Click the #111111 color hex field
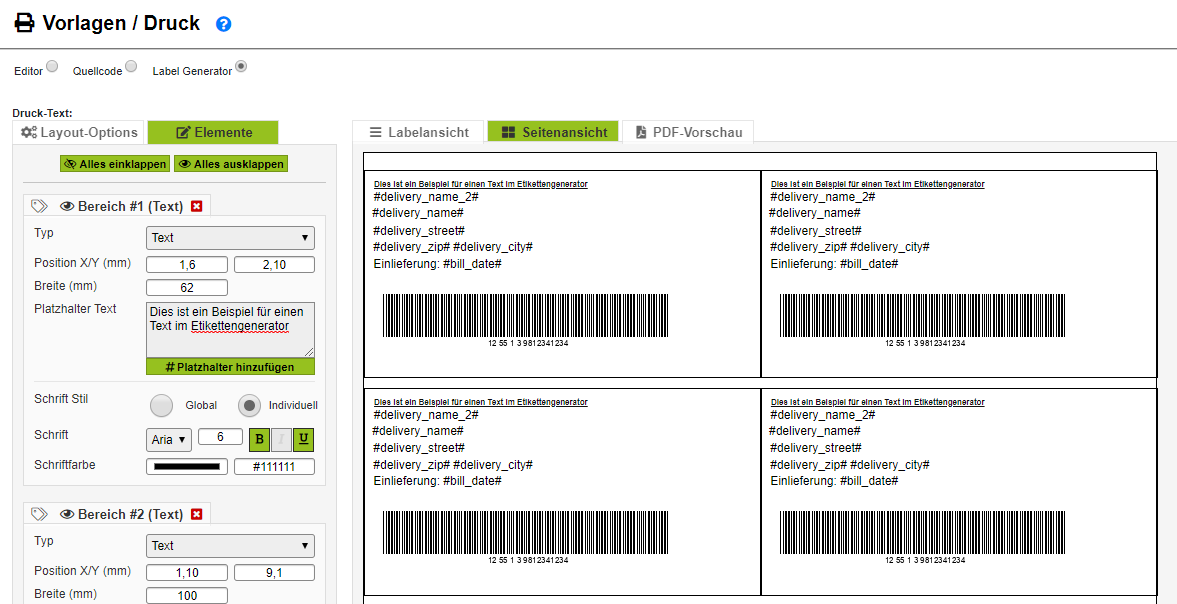The image size is (1177, 604). click(274, 467)
